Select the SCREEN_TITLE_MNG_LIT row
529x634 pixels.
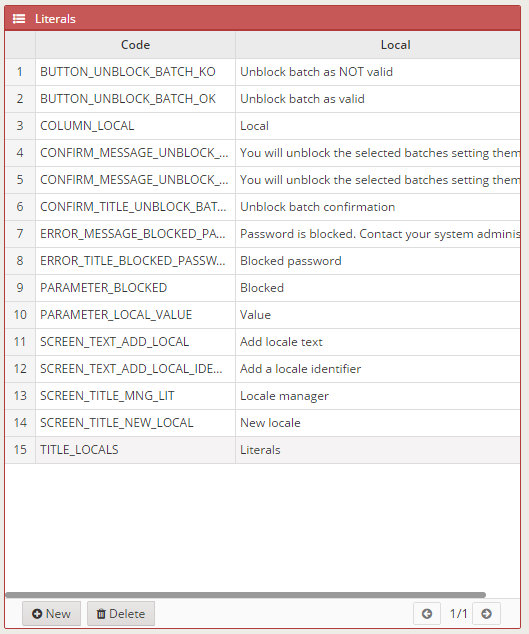[263, 396]
